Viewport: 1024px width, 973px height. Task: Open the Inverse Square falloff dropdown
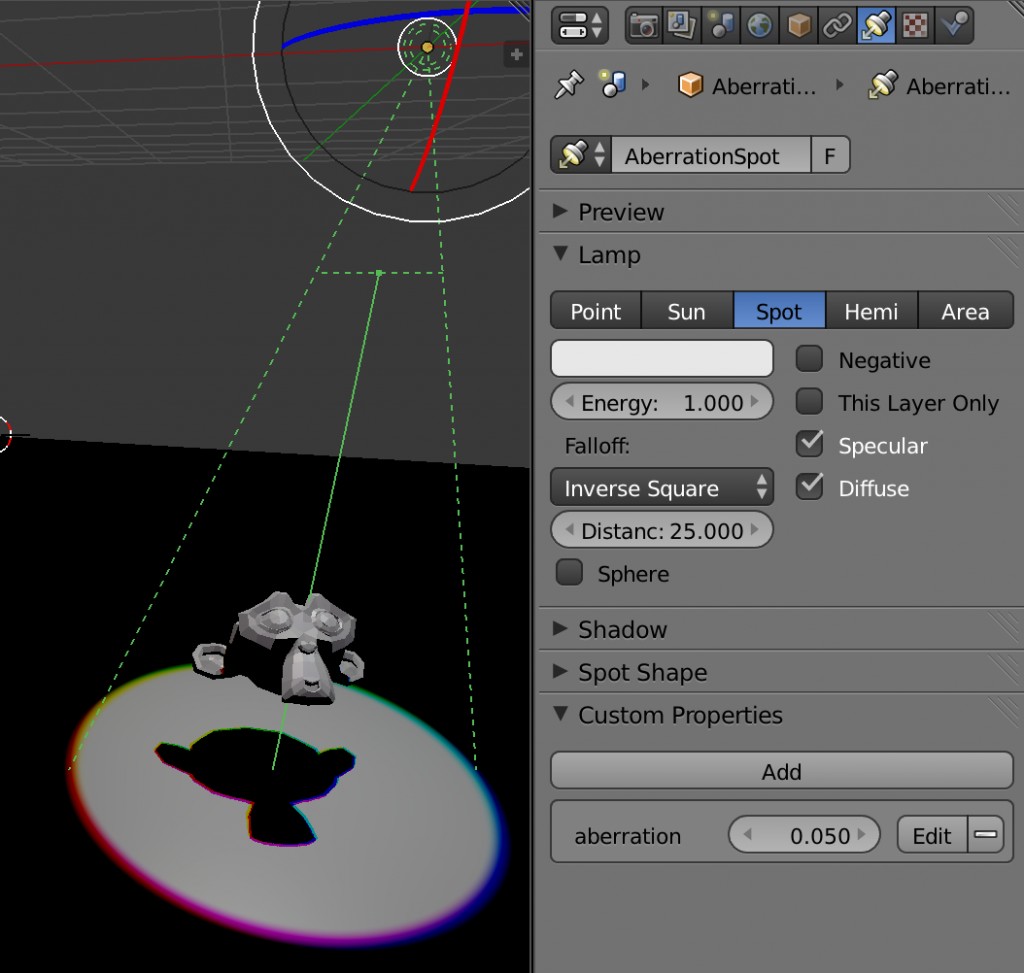[661, 488]
